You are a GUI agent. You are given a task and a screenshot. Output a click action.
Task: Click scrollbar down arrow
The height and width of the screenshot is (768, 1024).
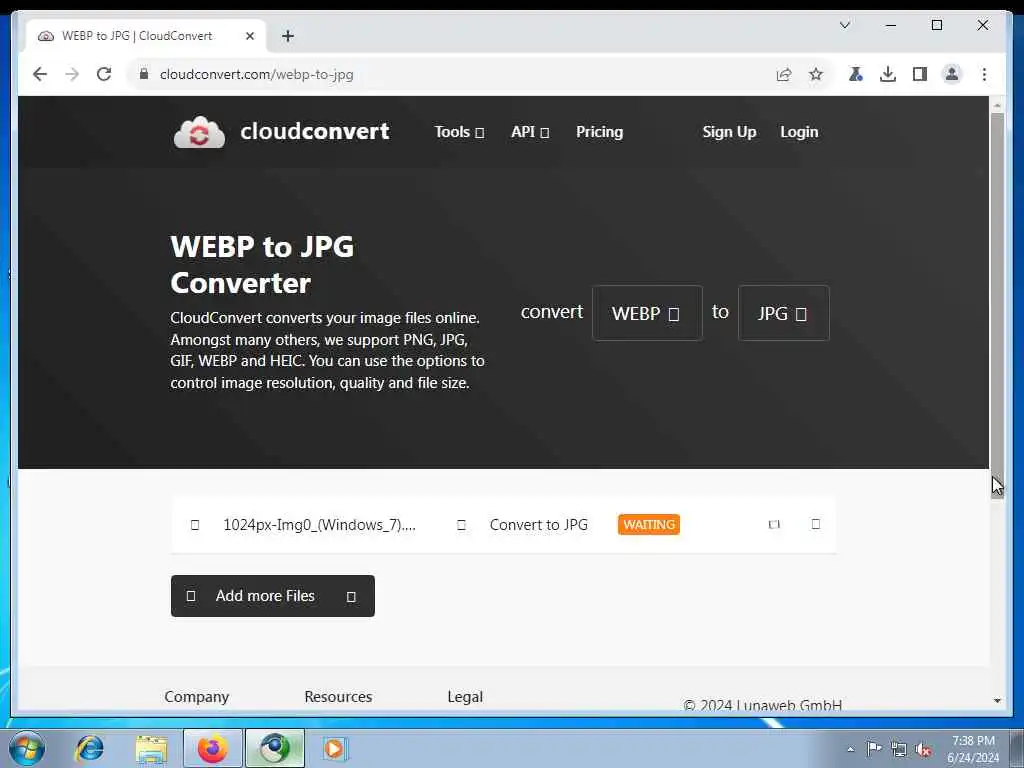[997, 700]
